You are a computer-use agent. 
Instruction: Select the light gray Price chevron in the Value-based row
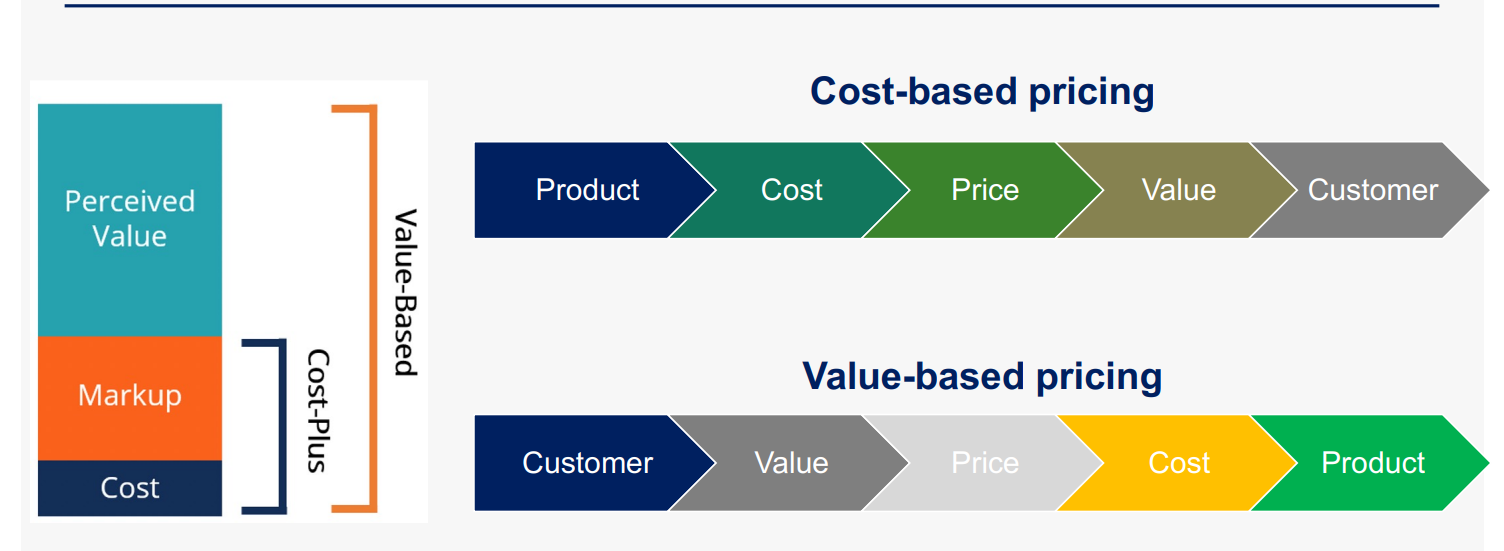(x=985, y=463)
